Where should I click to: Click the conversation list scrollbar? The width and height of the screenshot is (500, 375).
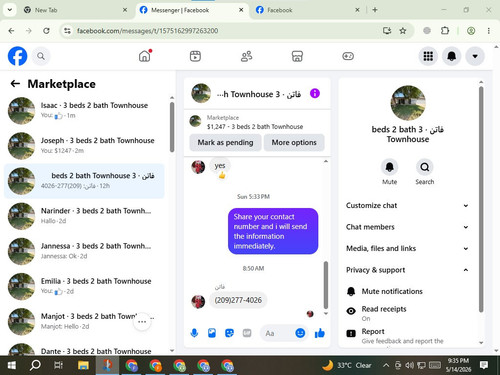click(172, 127)
